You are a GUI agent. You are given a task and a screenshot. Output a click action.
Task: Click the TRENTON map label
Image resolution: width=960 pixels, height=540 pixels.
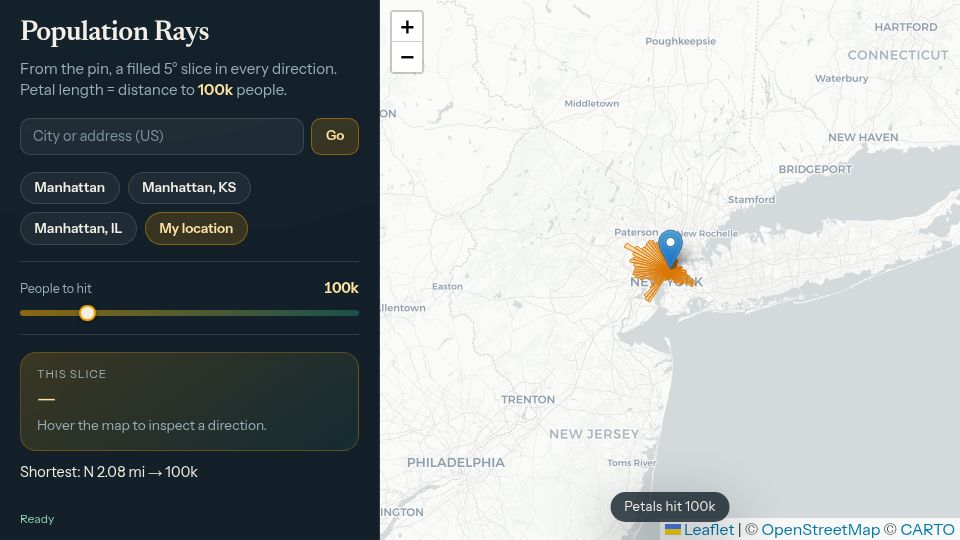528,400
